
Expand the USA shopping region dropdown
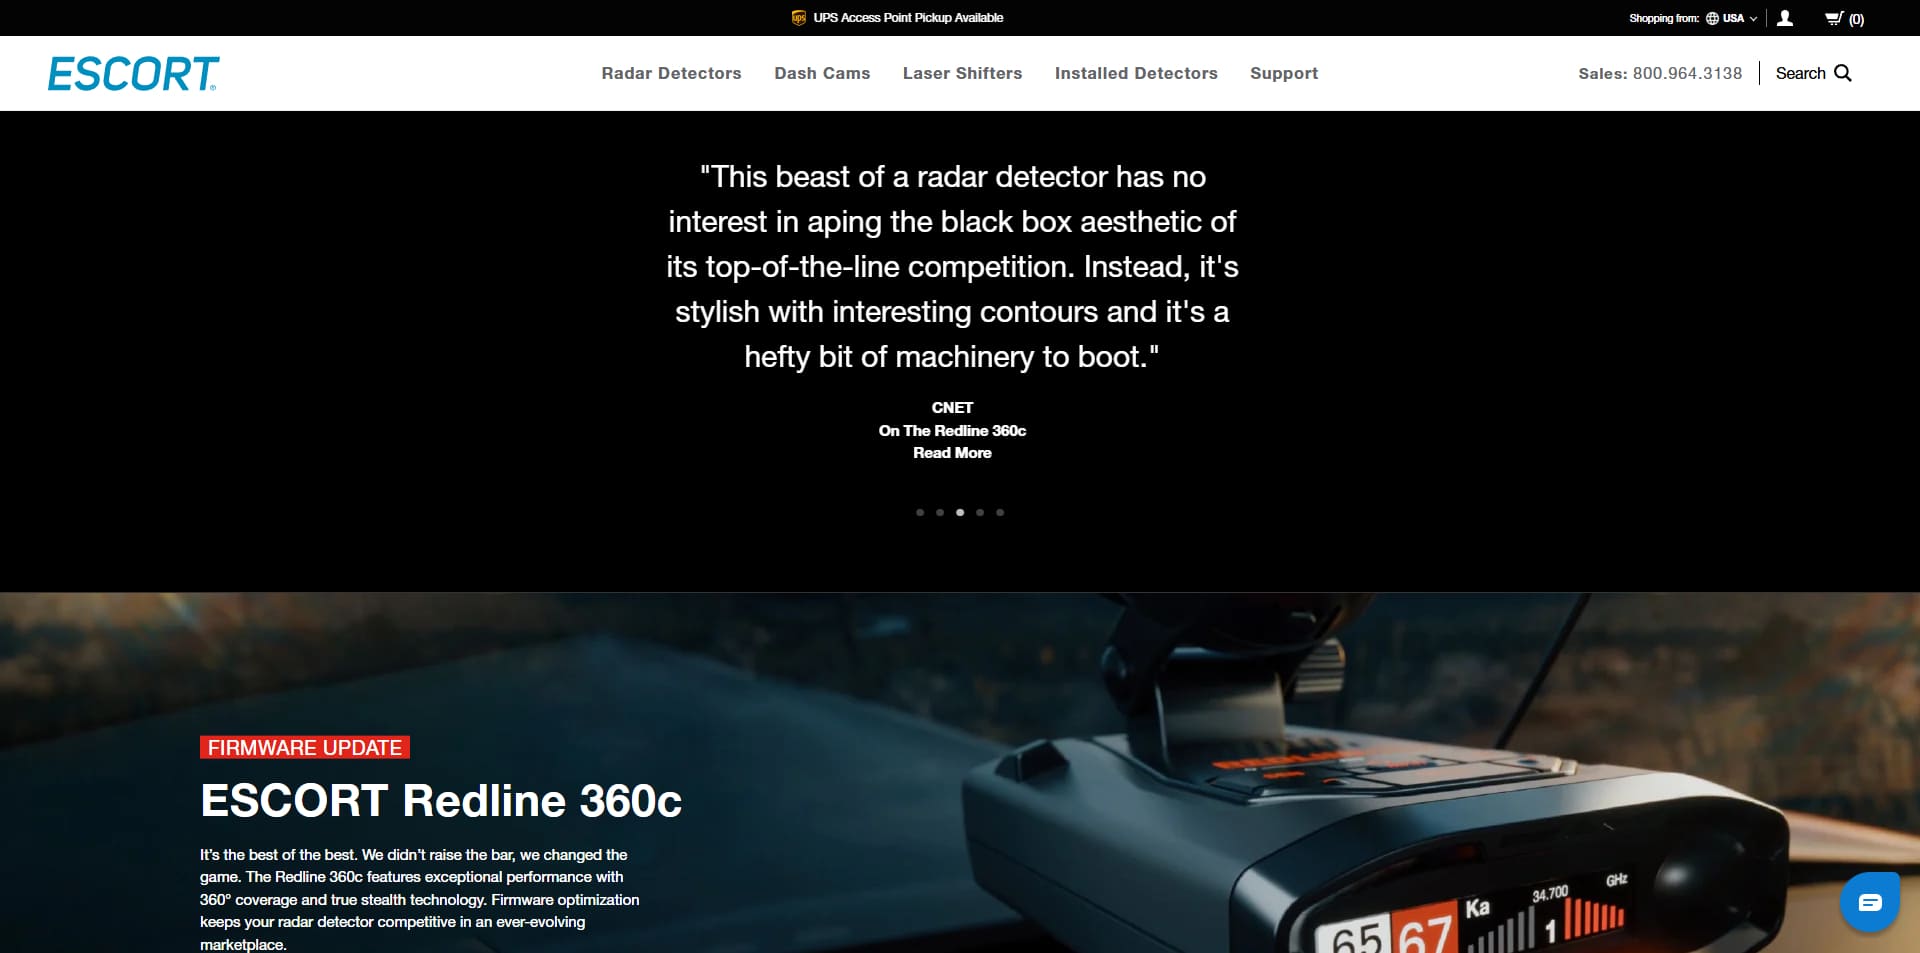coord(1739,18)
